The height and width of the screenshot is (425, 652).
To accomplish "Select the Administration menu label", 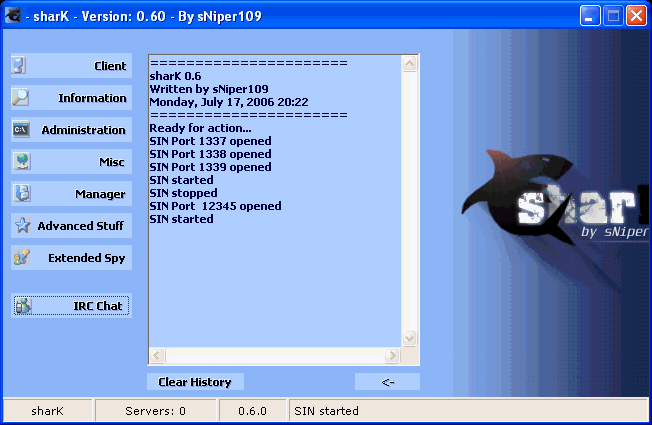I will click(x=84, y=130).
